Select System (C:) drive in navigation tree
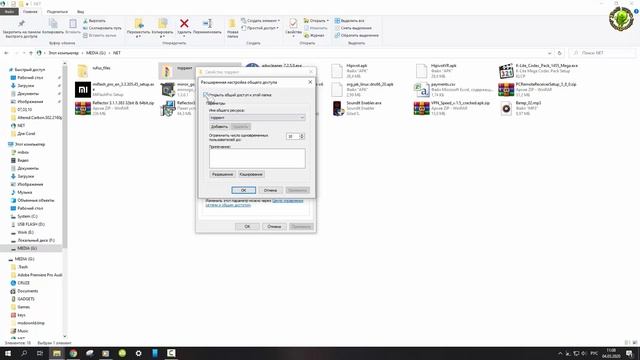640x360 pixels. (x=27, y=216)
